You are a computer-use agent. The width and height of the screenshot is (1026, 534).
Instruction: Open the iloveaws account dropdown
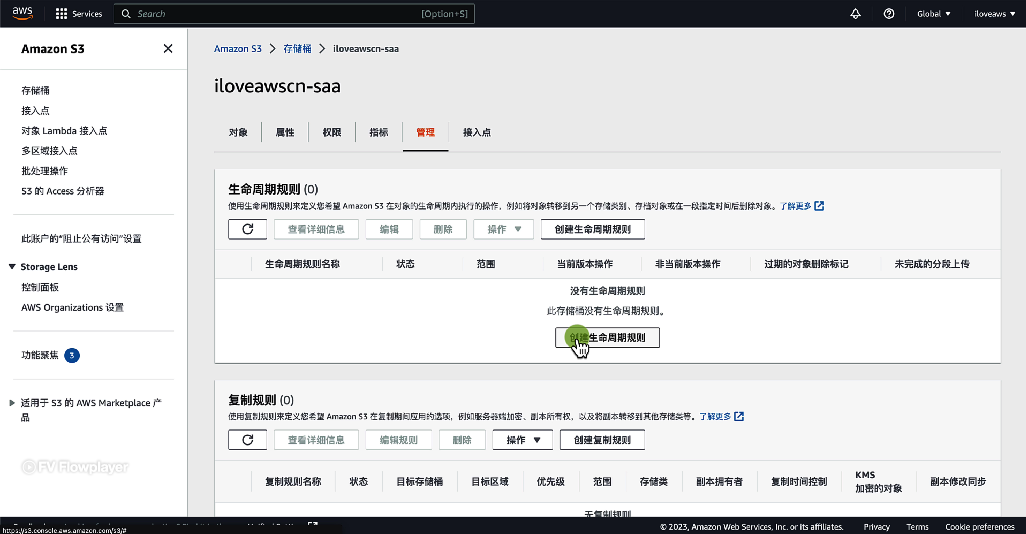coord(994,14)
